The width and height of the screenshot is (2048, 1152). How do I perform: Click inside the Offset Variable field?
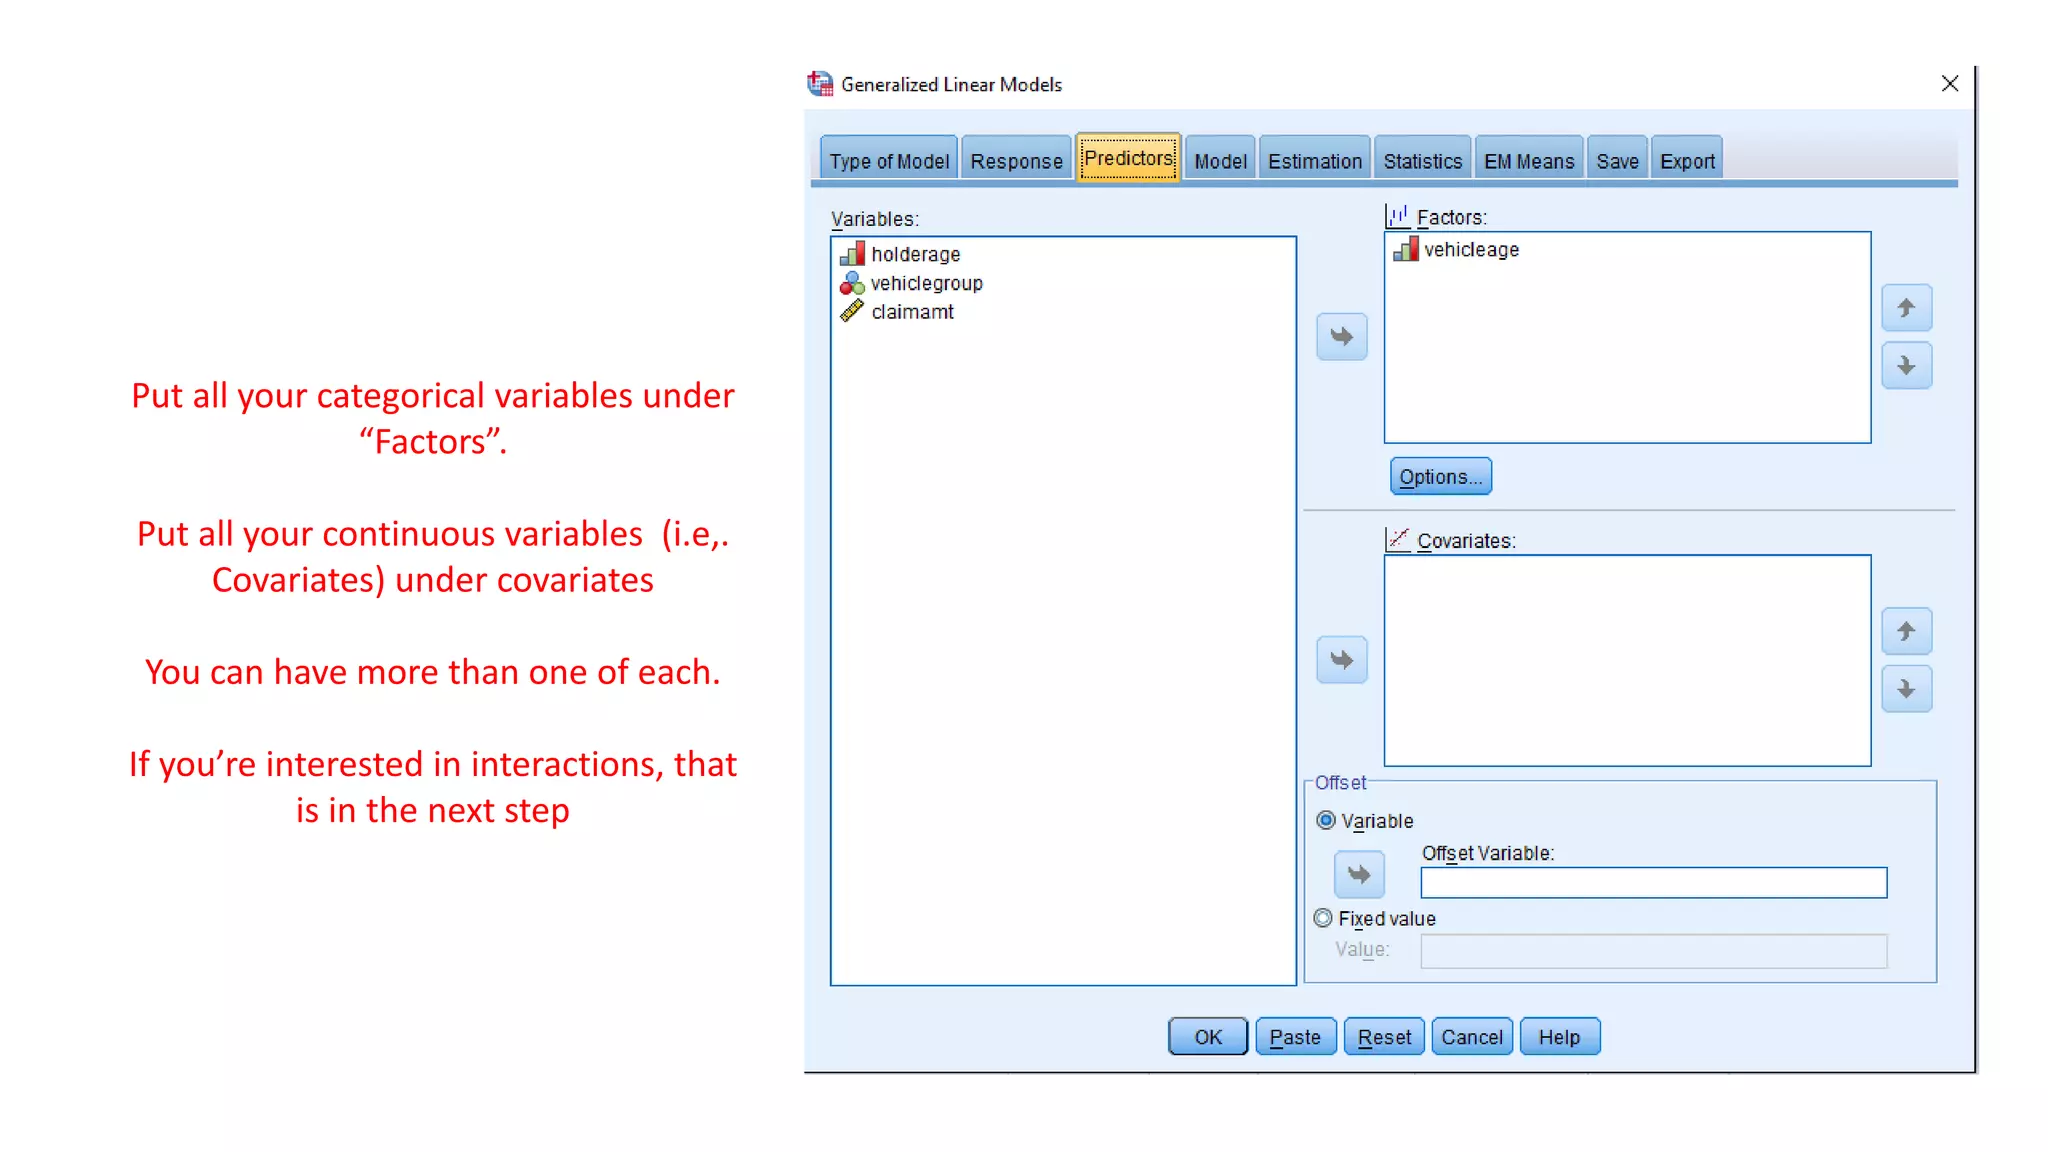click(x=1652, y=883)
